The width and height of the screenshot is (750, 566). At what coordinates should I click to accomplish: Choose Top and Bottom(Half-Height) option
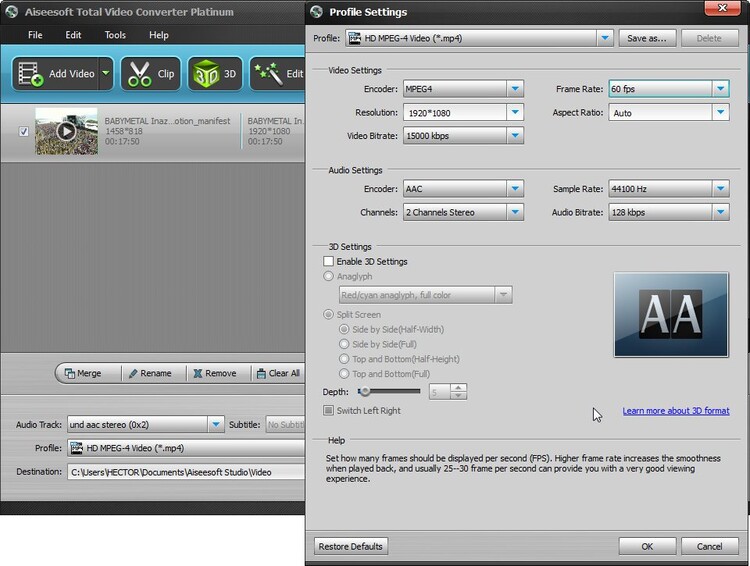tap(344, 359)
